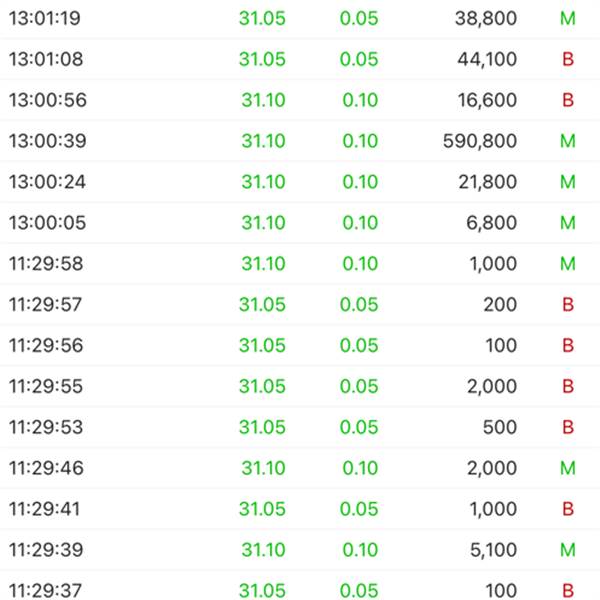Click the 590,800 volume entry
Viewport: 600px width, 600px height.
tap(480, 141)
